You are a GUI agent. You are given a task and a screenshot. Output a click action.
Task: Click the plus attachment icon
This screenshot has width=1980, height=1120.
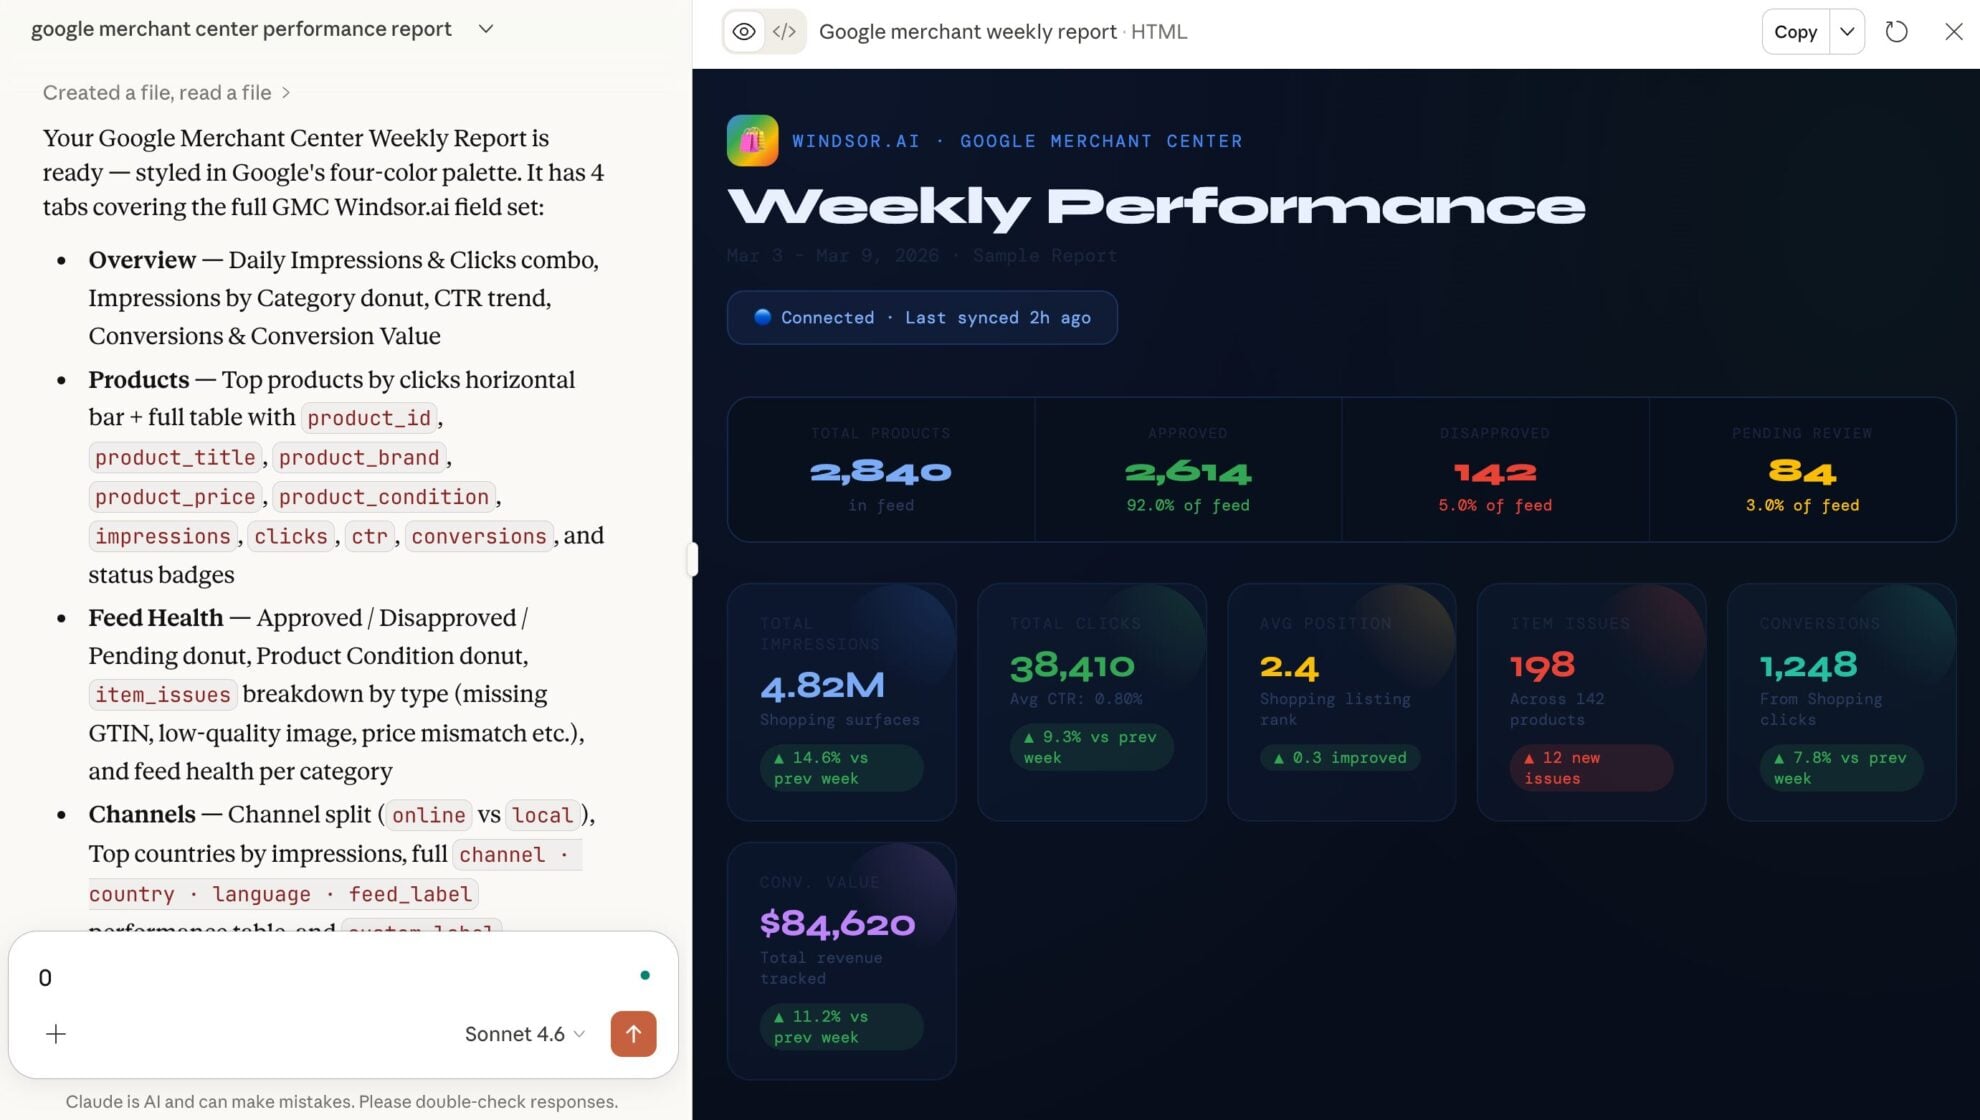(56, 1034)
